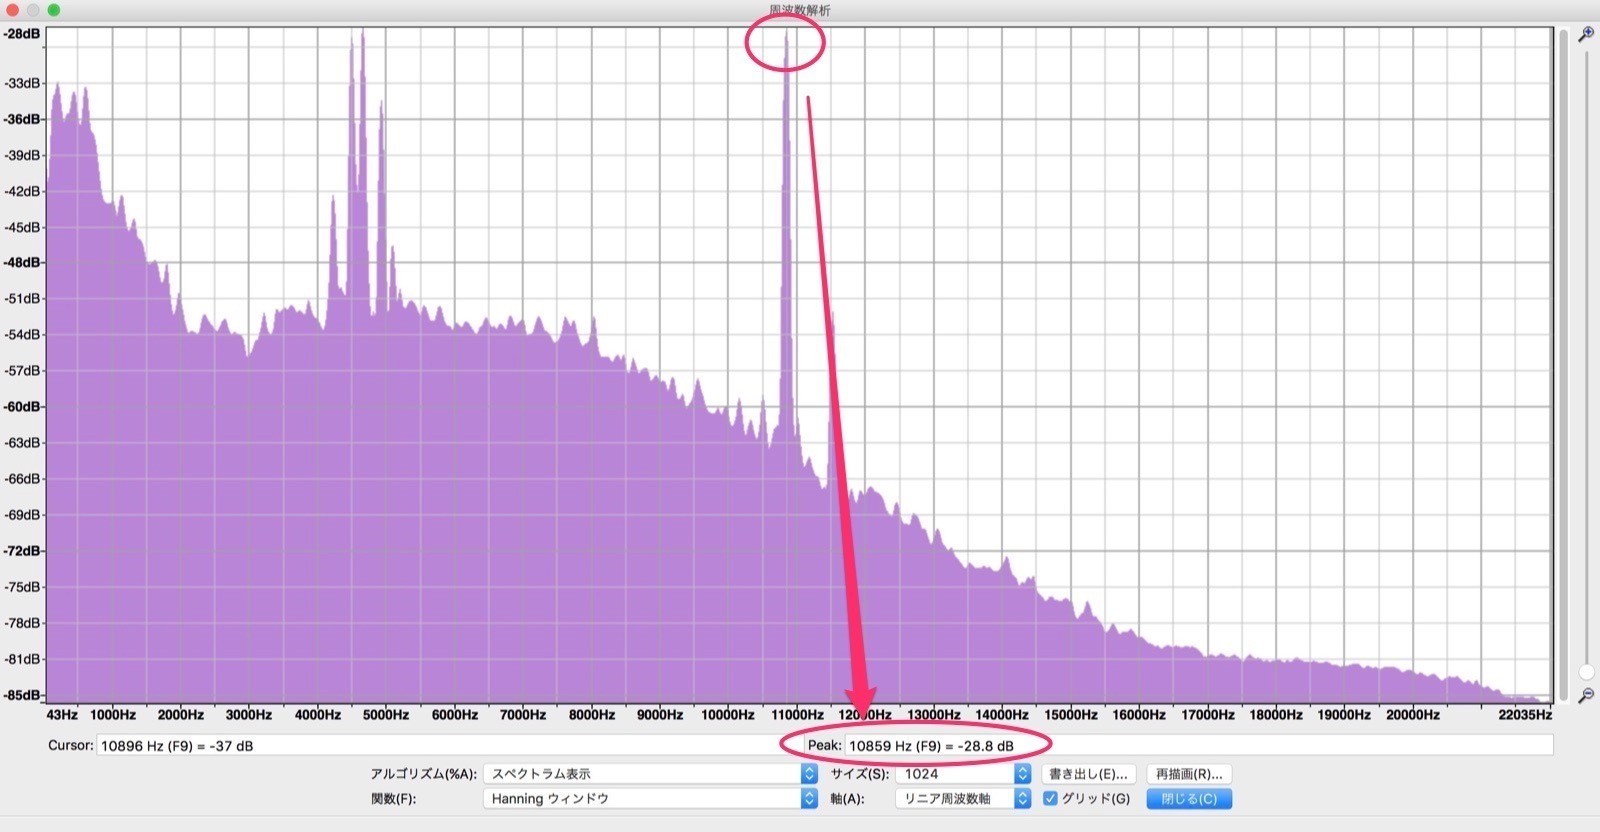1600x832 pixels.
Task: Open the アルゴリズム dropdown showing スペクトラム表示
Action: point(650,774)
